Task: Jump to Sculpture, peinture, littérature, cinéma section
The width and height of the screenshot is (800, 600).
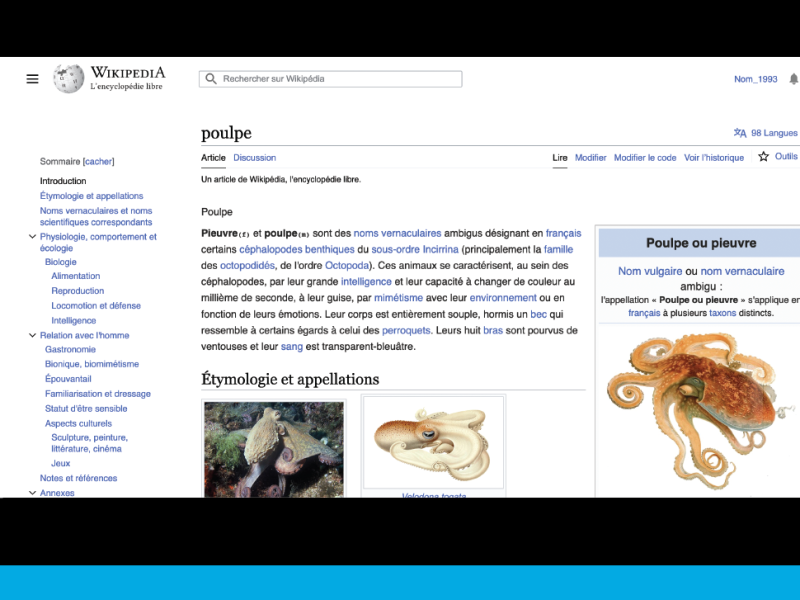Action: pos(89,443)
